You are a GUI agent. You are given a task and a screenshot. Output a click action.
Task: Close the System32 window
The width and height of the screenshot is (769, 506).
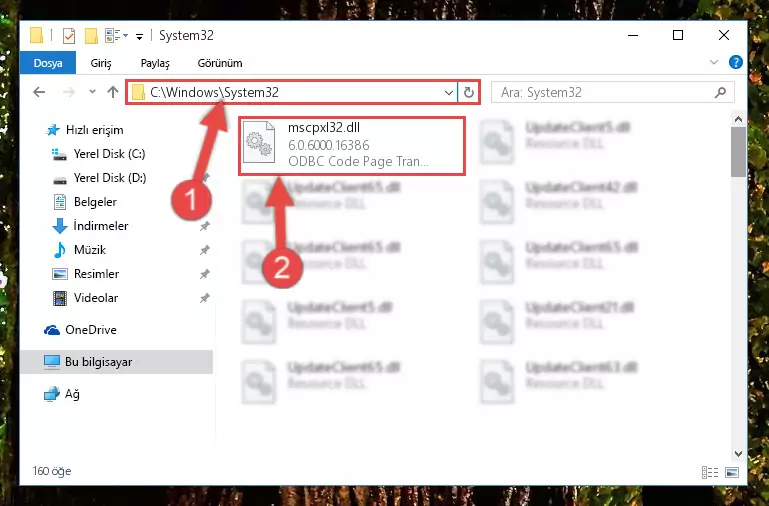[723, 35]
